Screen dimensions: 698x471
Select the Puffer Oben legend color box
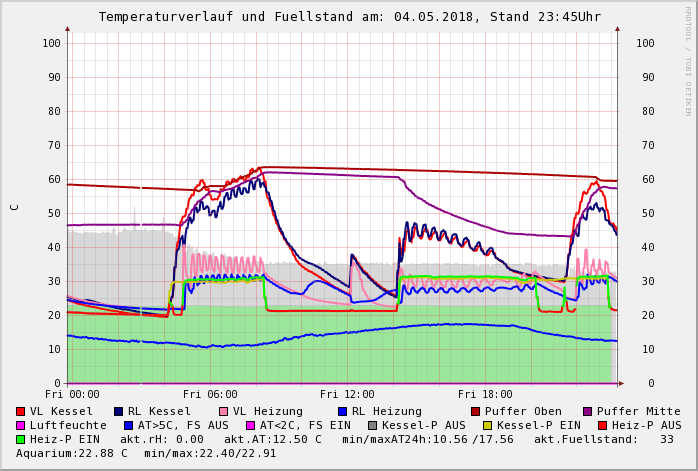point(476,411)
